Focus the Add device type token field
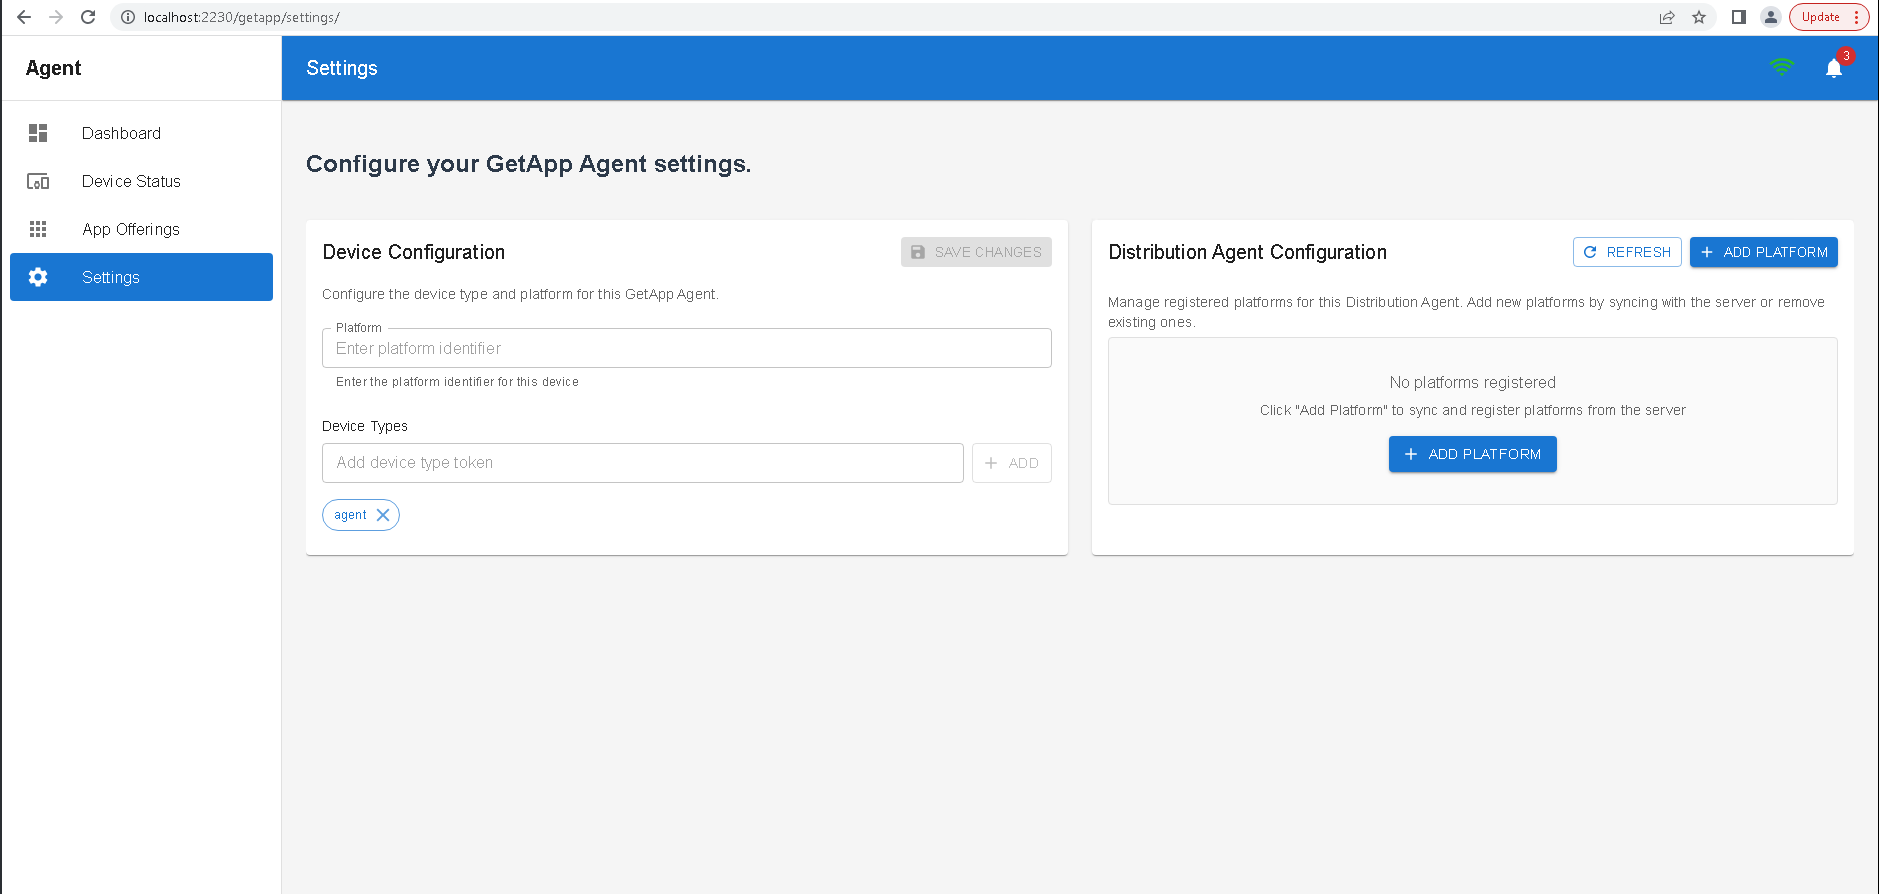Viewport: 1879px width, 894px height. [x=643, y=463]
